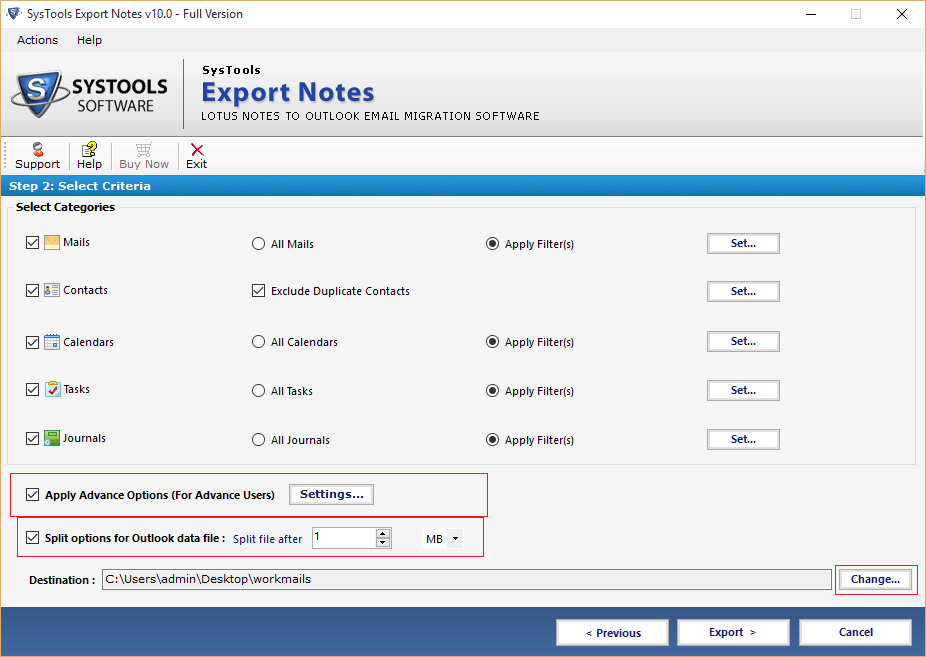Click the Tasks clipboard icon
926x657 pixels.
[x=52, y=389]
